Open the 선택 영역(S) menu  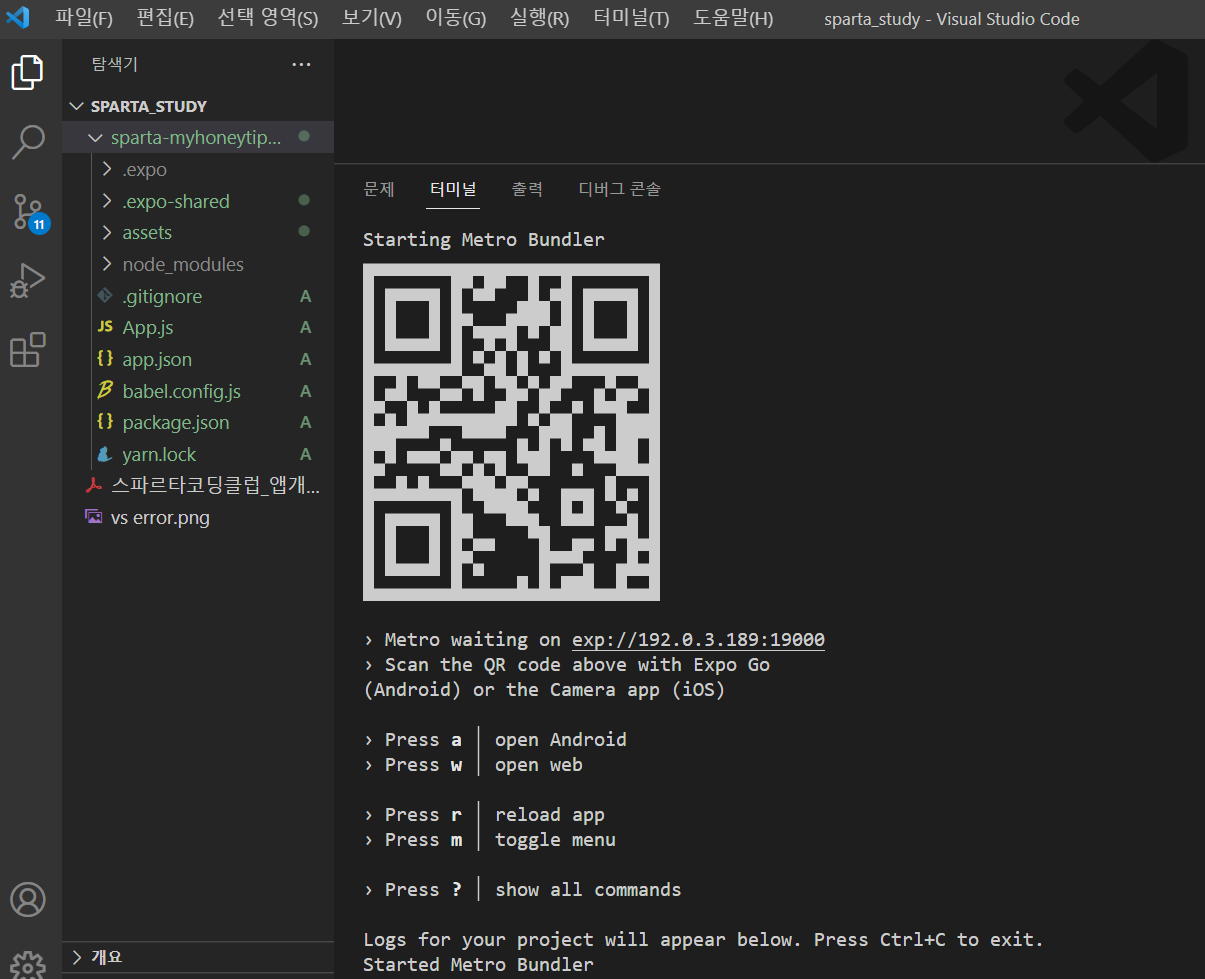(267, 19)
